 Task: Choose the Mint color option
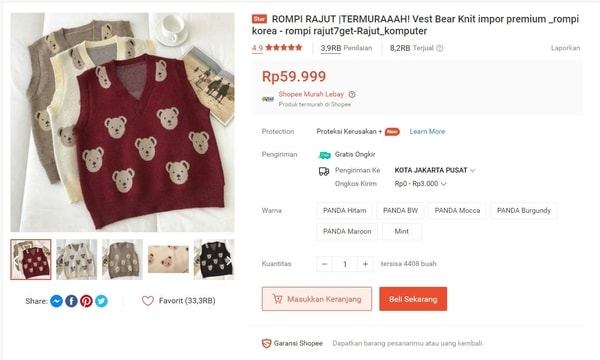pyautogui.click(x=401, y=231)
